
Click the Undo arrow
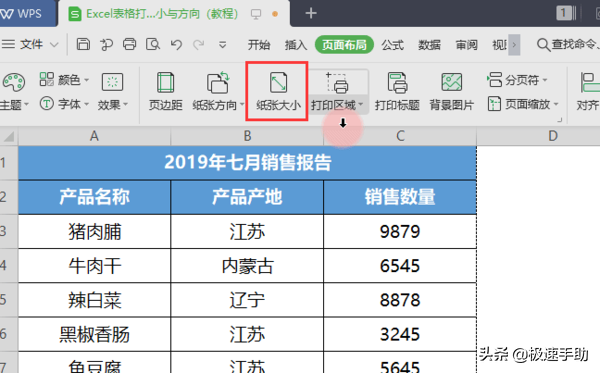click(176, 45)
